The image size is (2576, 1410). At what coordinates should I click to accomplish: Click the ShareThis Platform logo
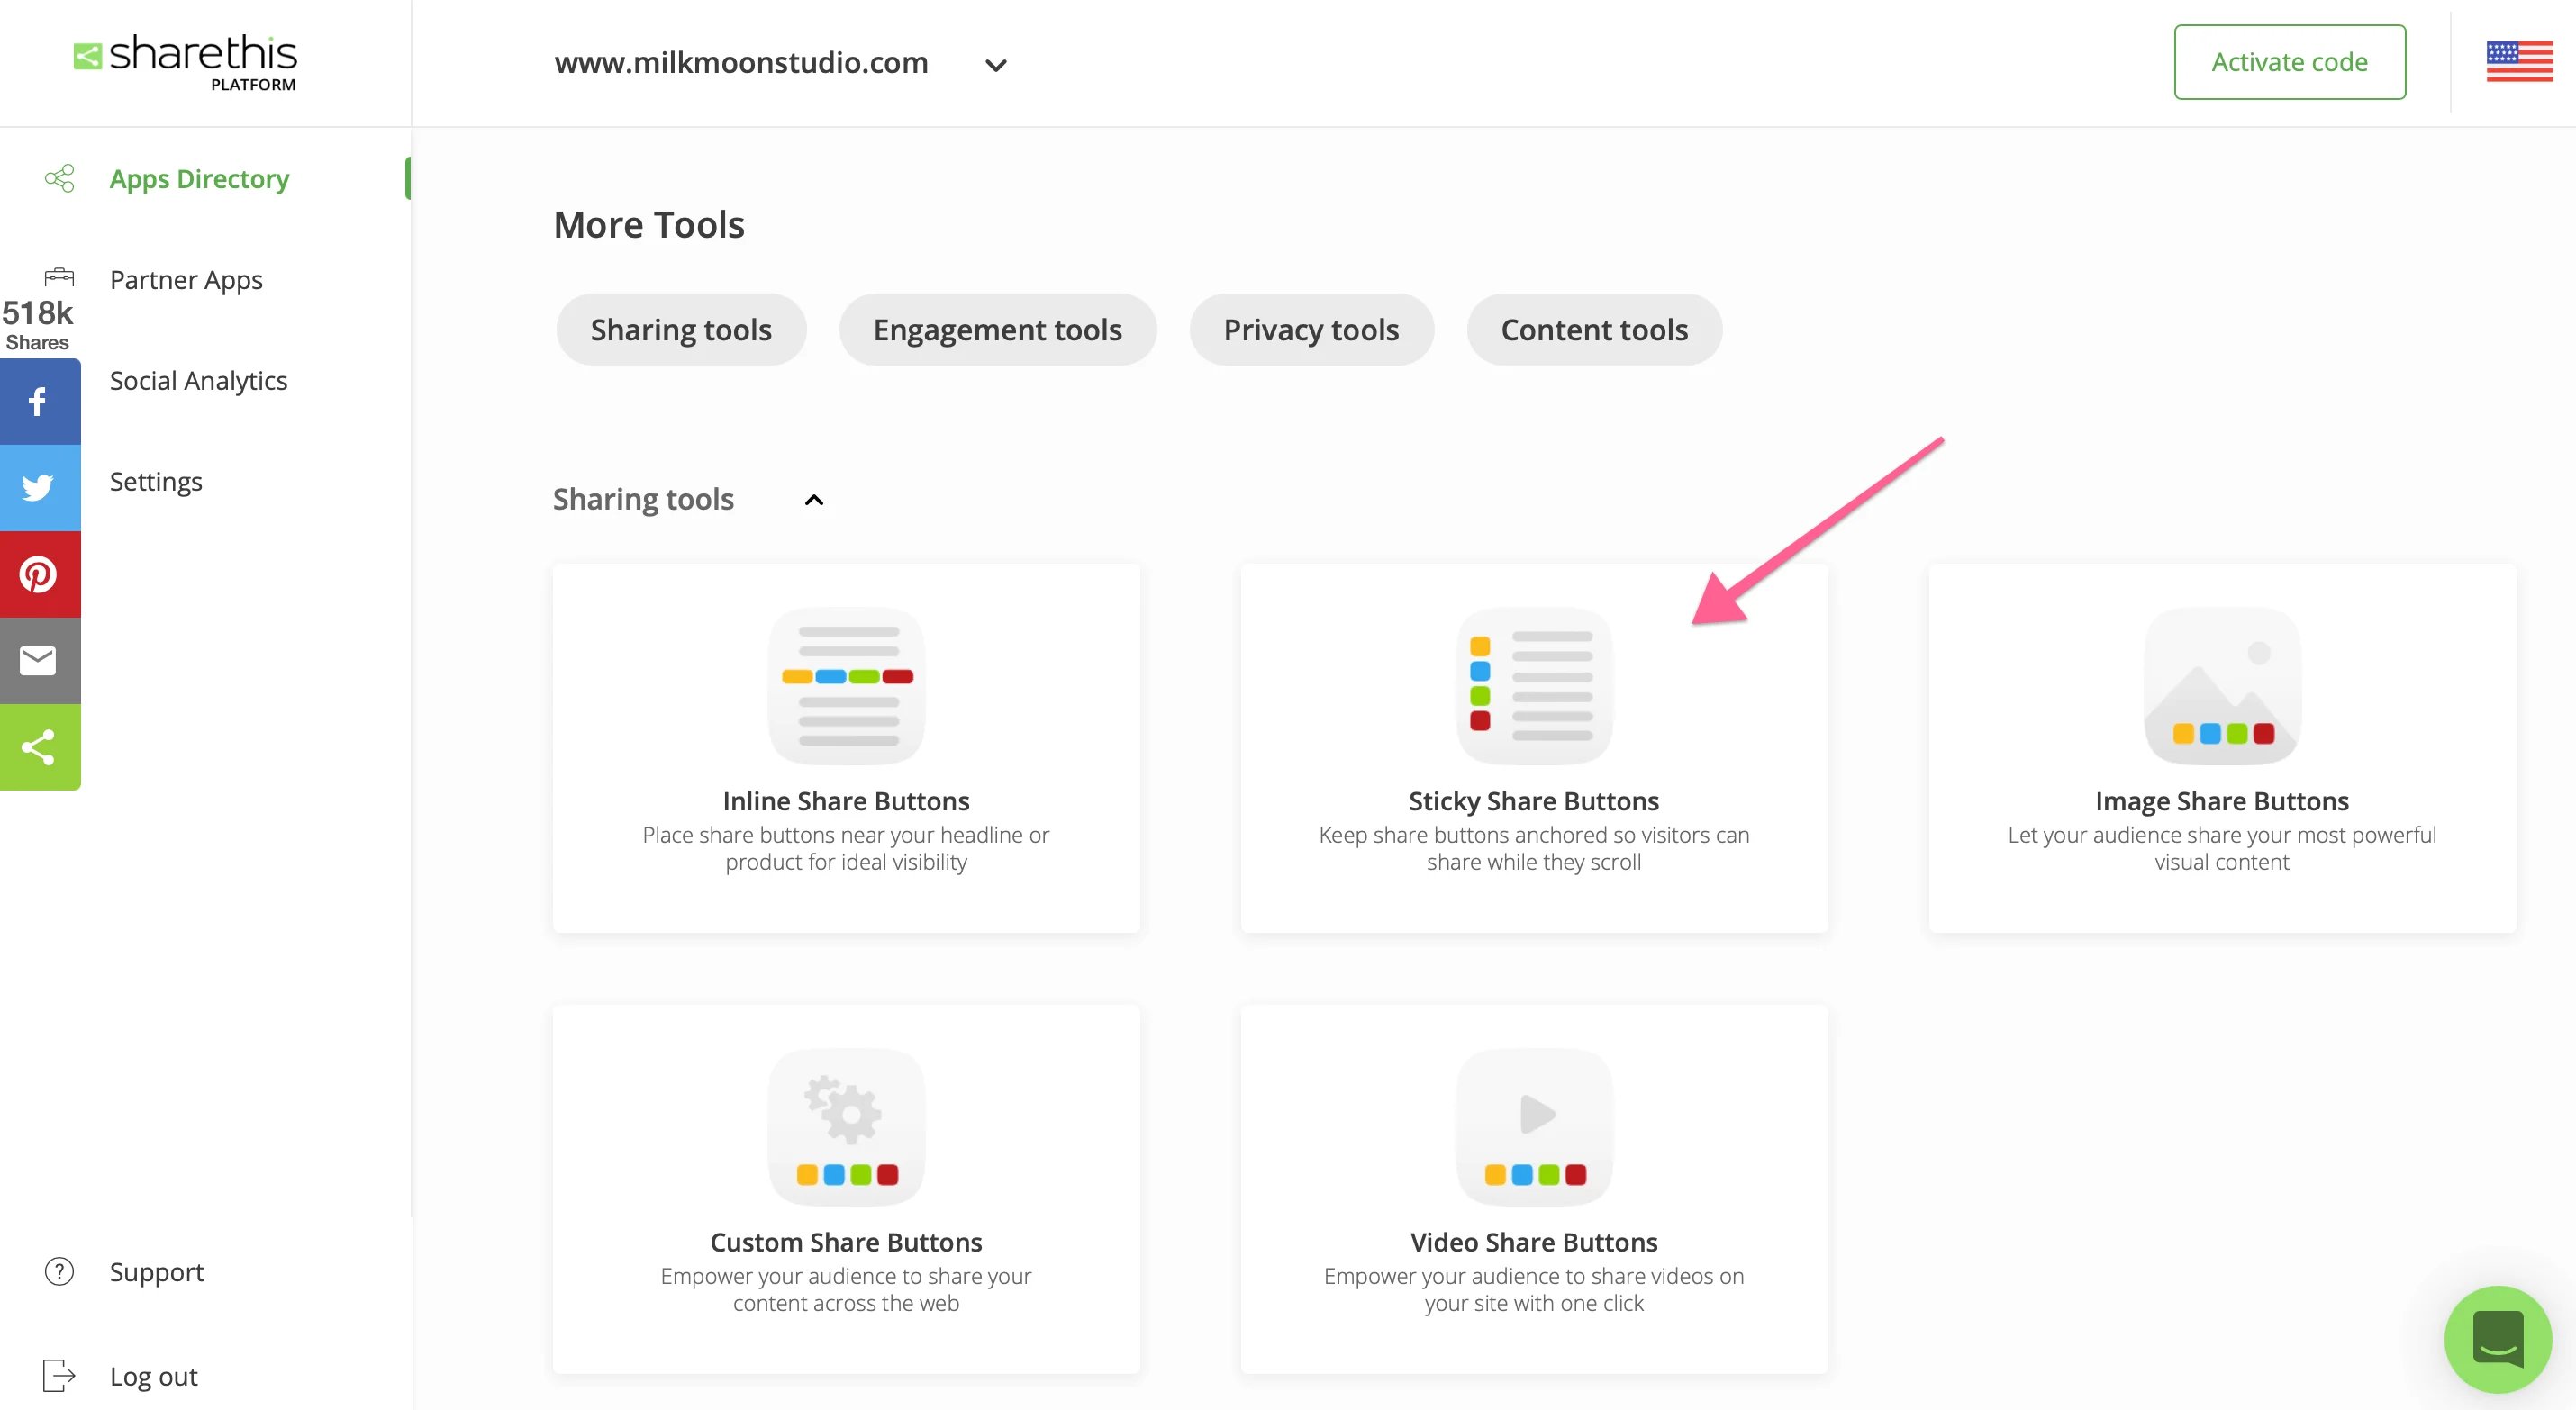[x=185, y=60]
